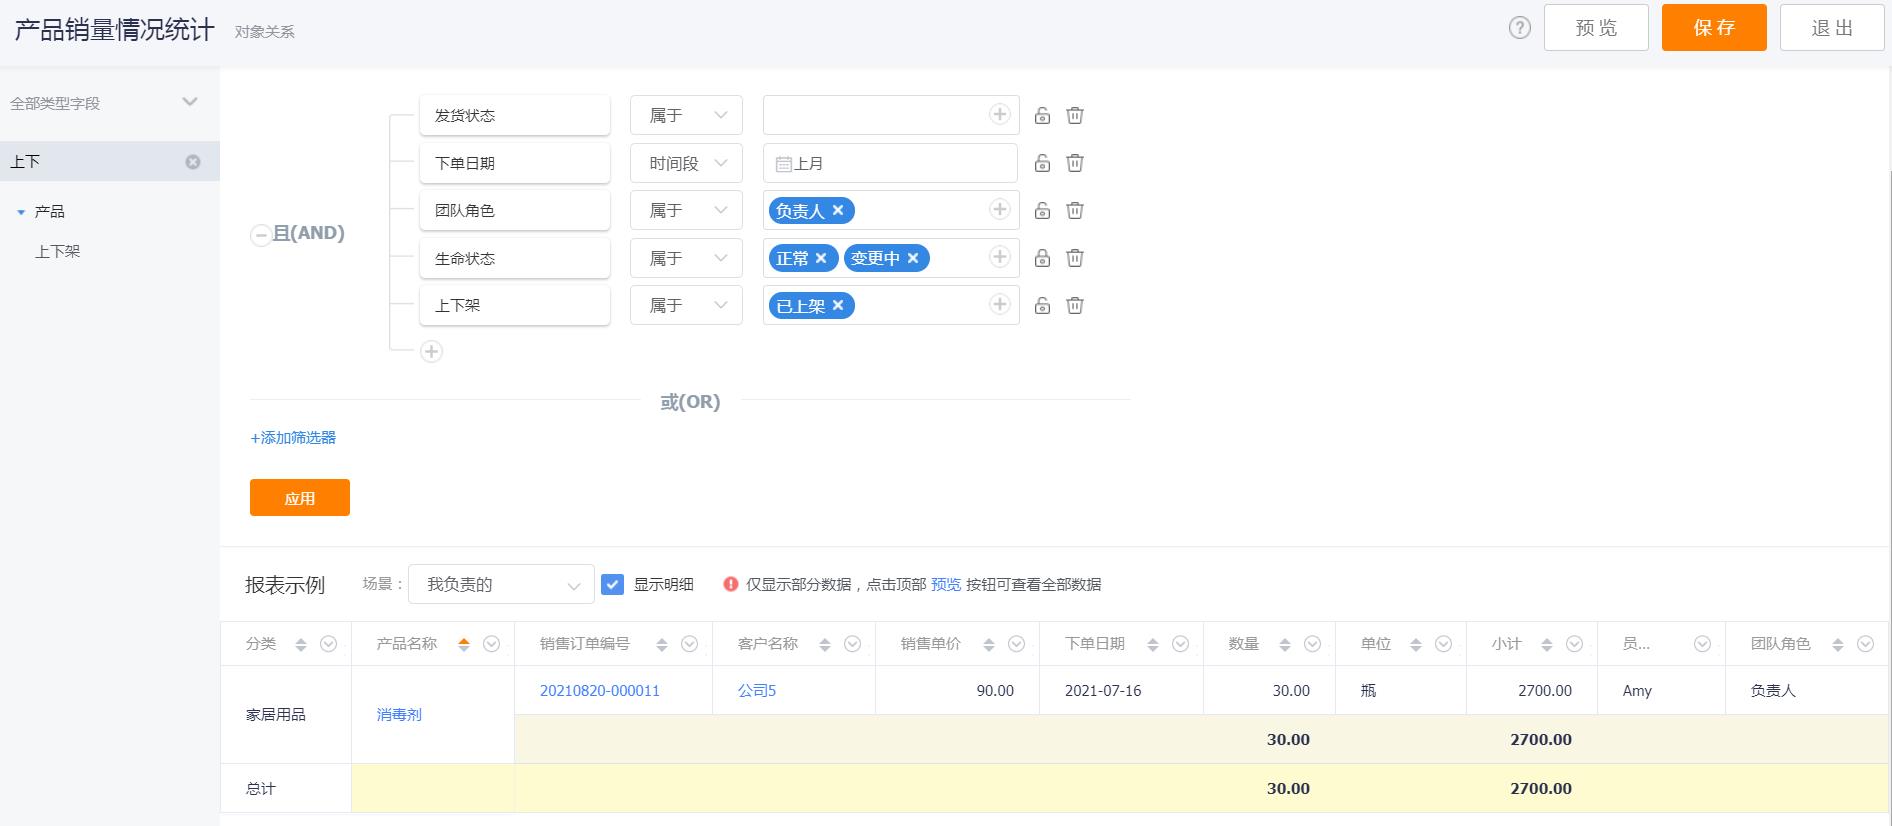Remove 正常 tag
Image resolution: width=1892 pixels, height=826 pixels.
[821, 258]
